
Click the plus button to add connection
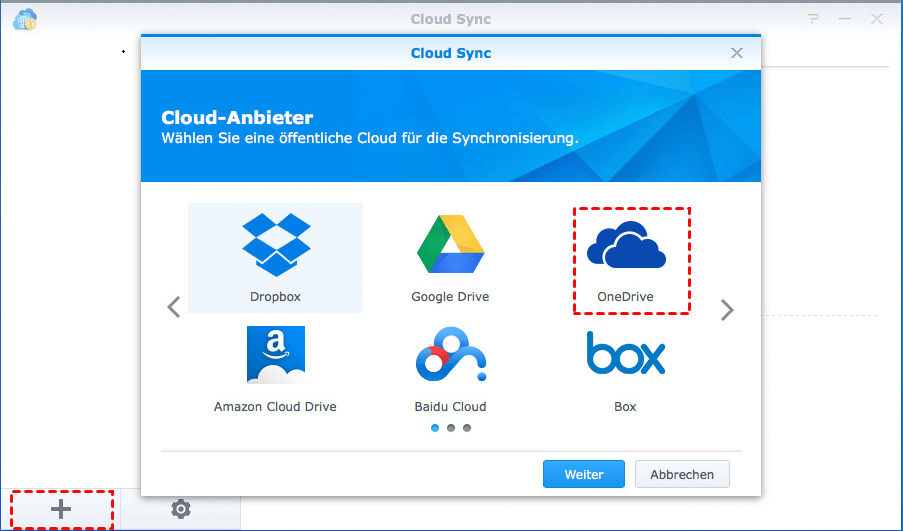pyautogui.click(x=61, y=509)
